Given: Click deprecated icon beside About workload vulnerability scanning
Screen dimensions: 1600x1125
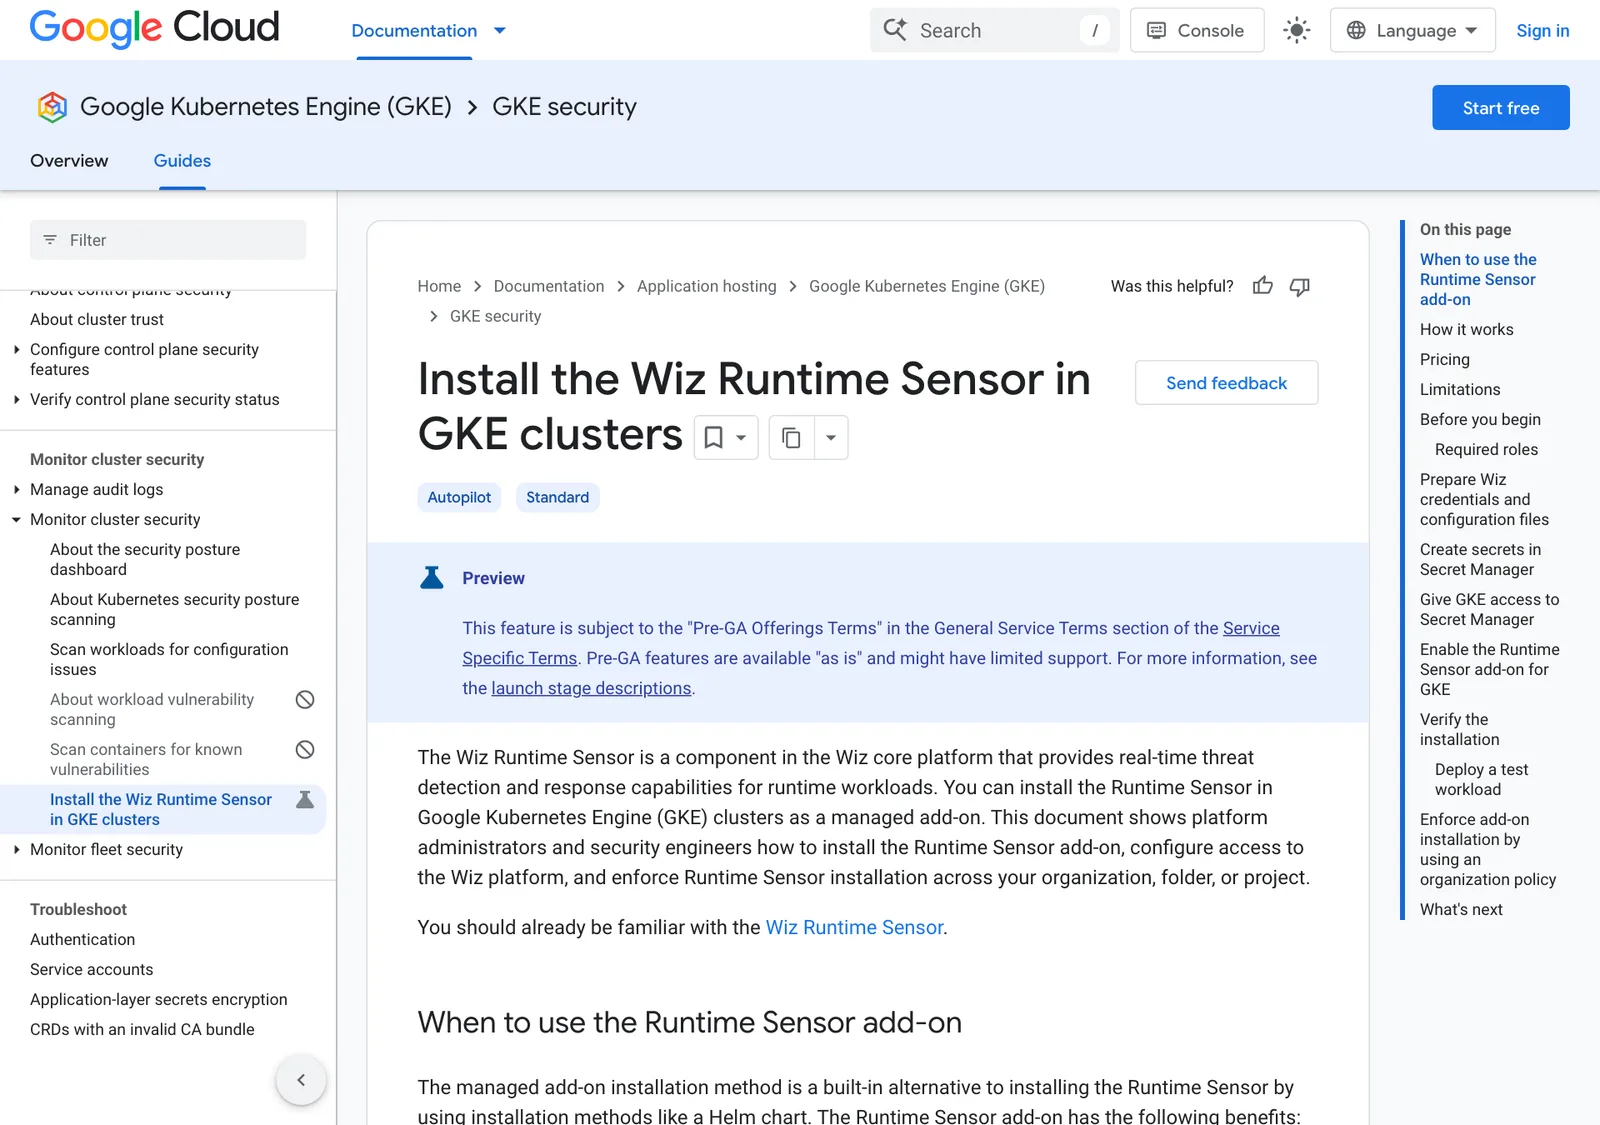Looking at the screenshot, I should tap(305, 699).
